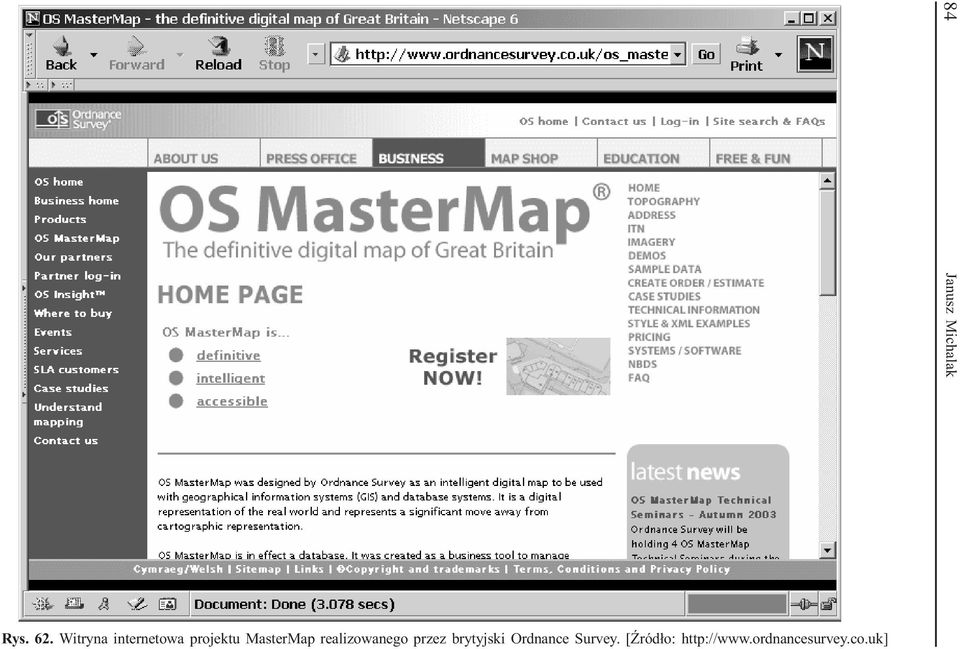Click the status bar progress meter

737,604
